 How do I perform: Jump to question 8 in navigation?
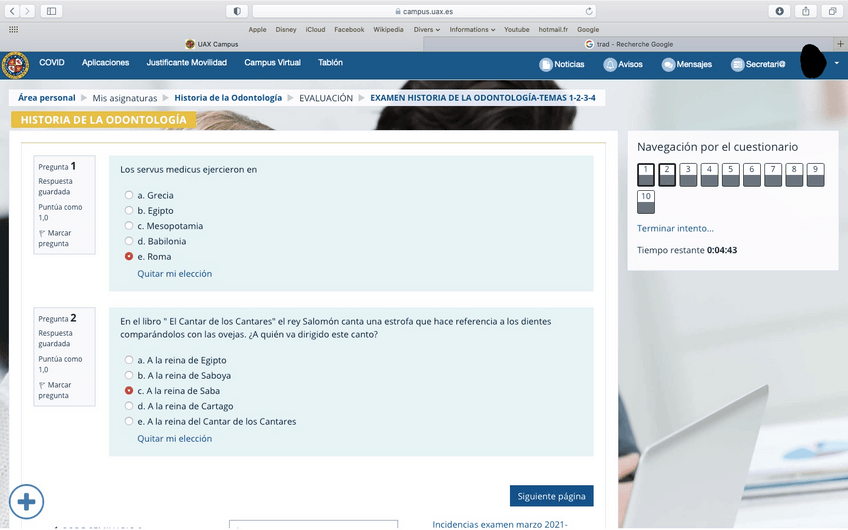(x=794, y=175)
